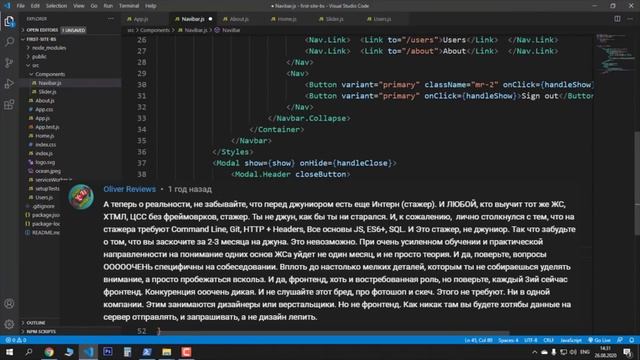
Task: Click the Spaces: 4 indentation setting
Action: click(x=508, y=340)
